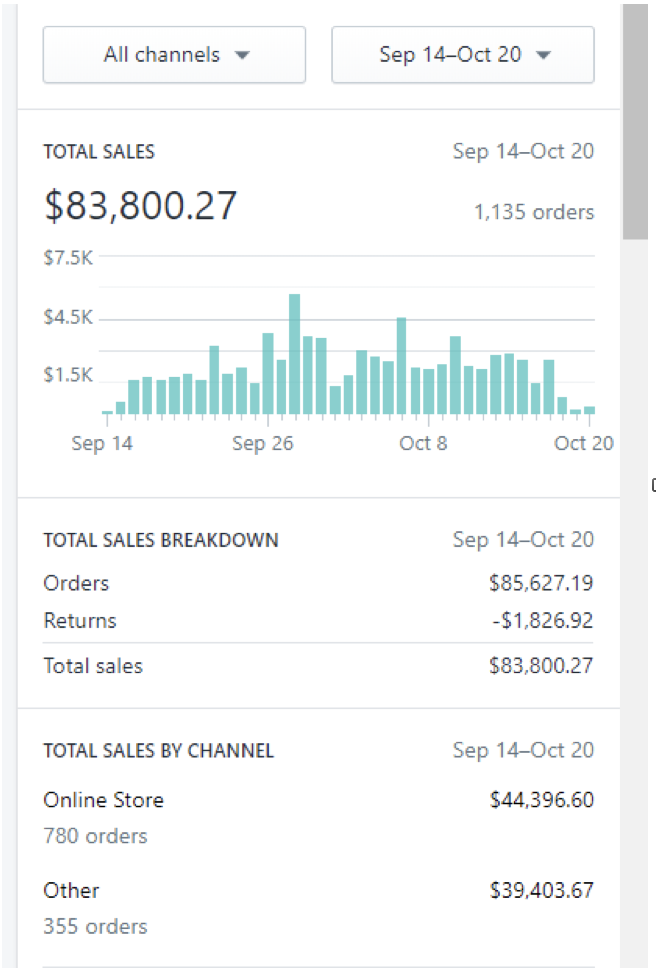Open the Online Store channel entry
Image resolution: width=656 pixels, height=970 pixels.
pos(103,800)
